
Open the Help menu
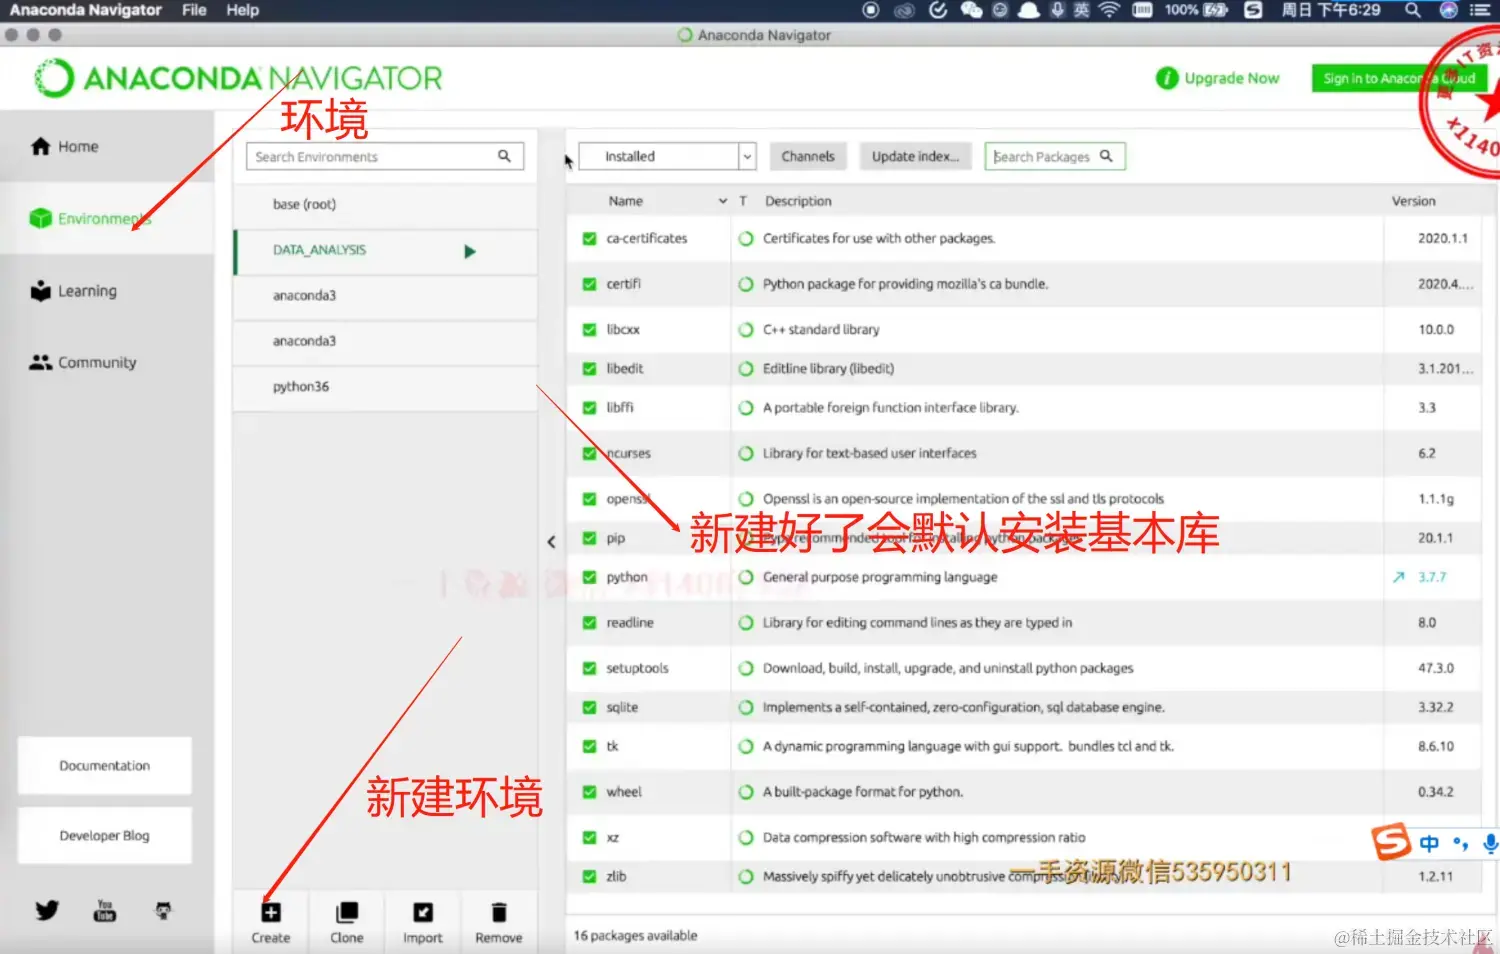tap(242, 10)
